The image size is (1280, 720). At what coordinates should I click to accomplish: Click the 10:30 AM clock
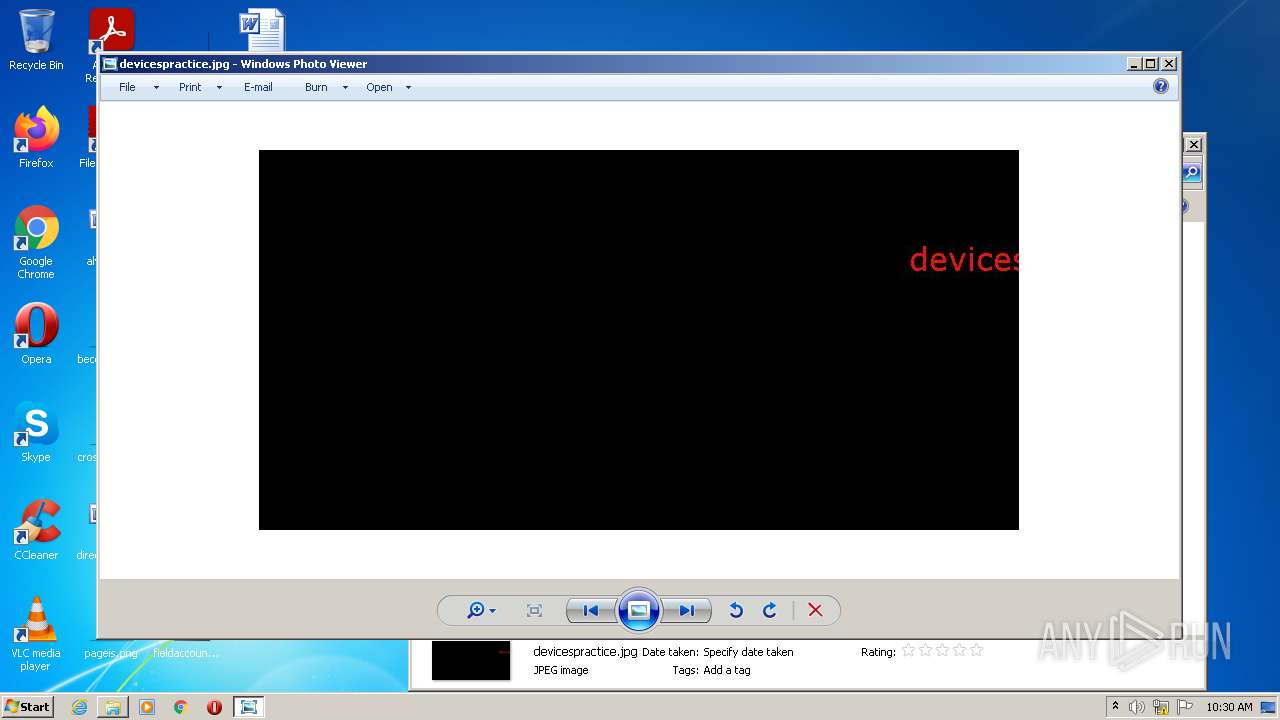point(1229,707)
